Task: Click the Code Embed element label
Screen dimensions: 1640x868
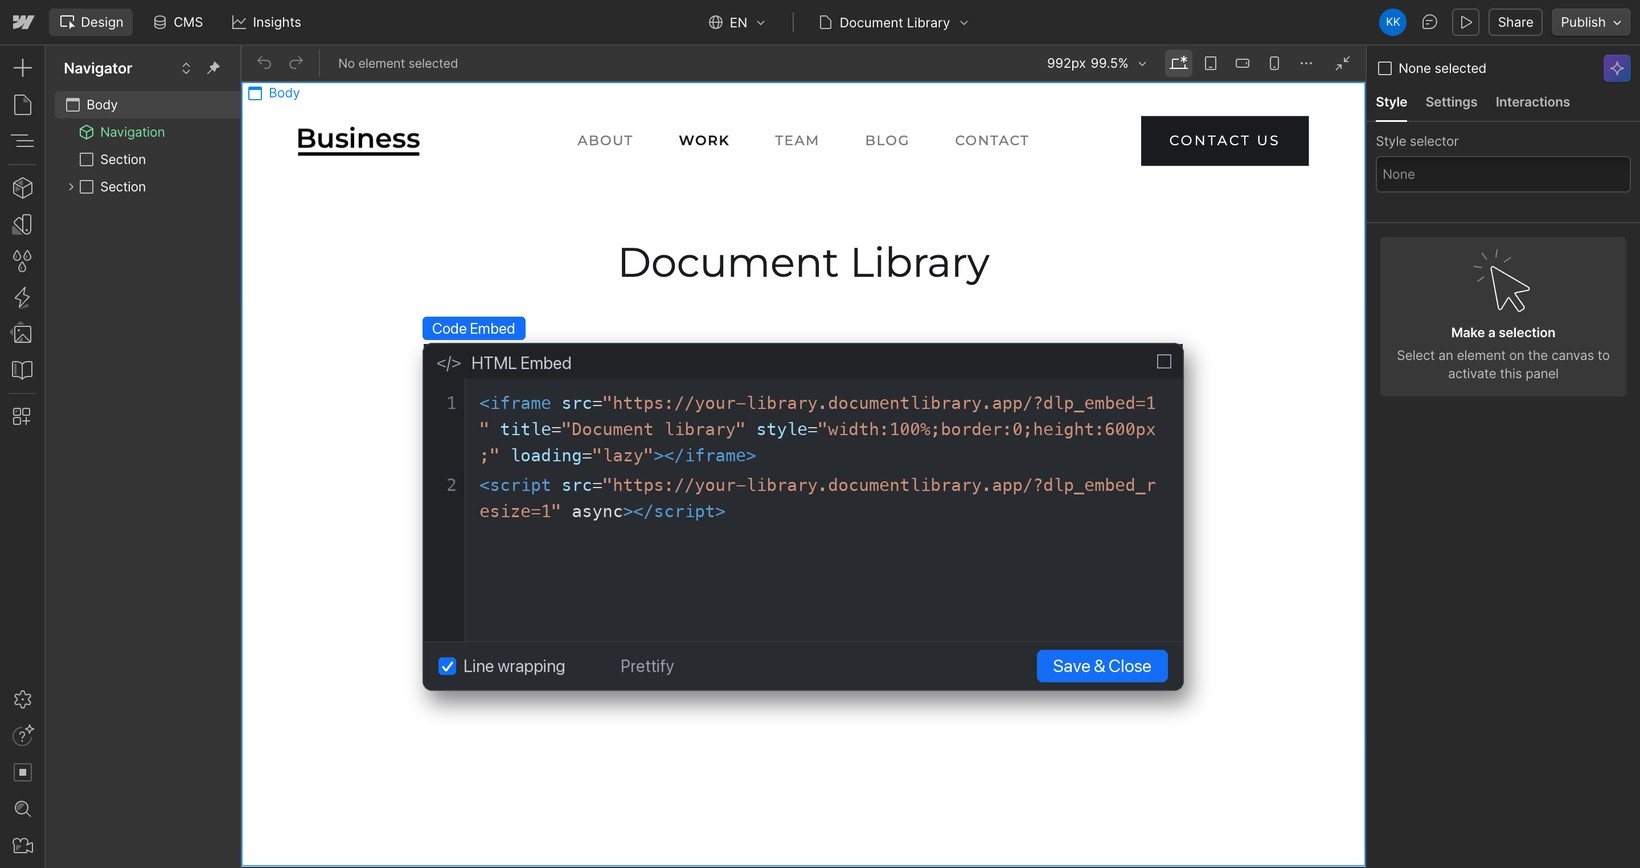Action: [x=473, y=328]
